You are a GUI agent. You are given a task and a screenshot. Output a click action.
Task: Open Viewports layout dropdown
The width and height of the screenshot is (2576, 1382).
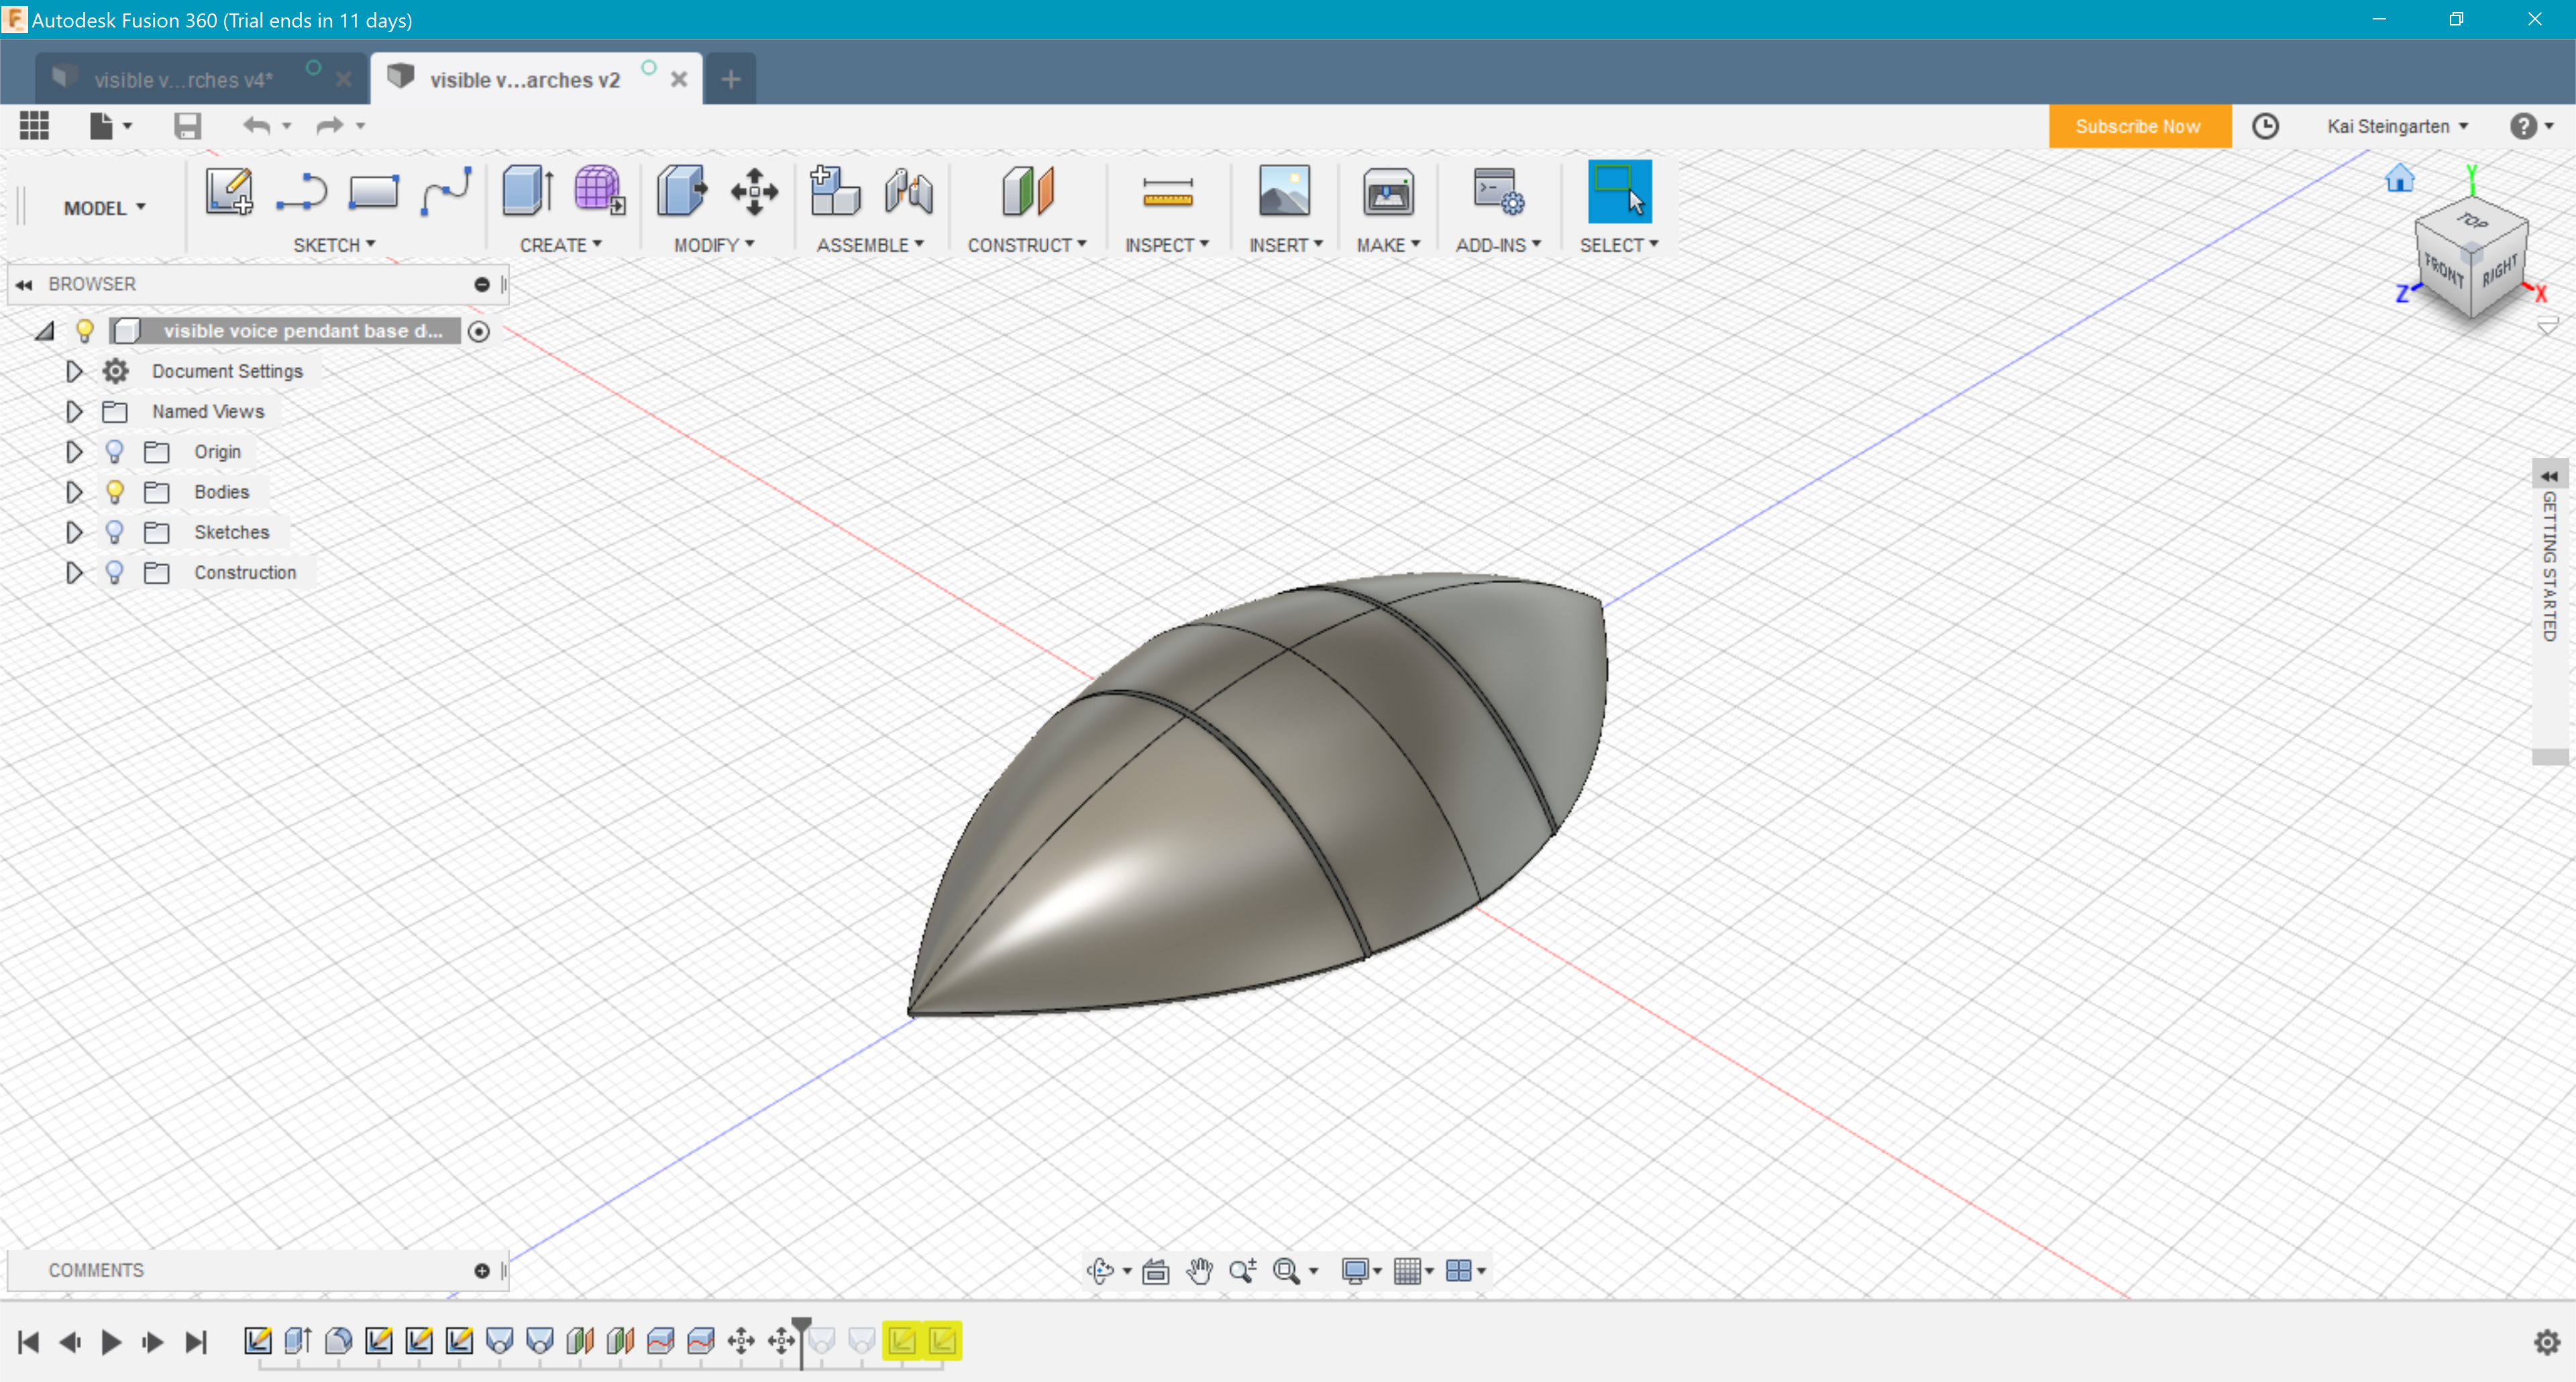coord(1465,1270)
